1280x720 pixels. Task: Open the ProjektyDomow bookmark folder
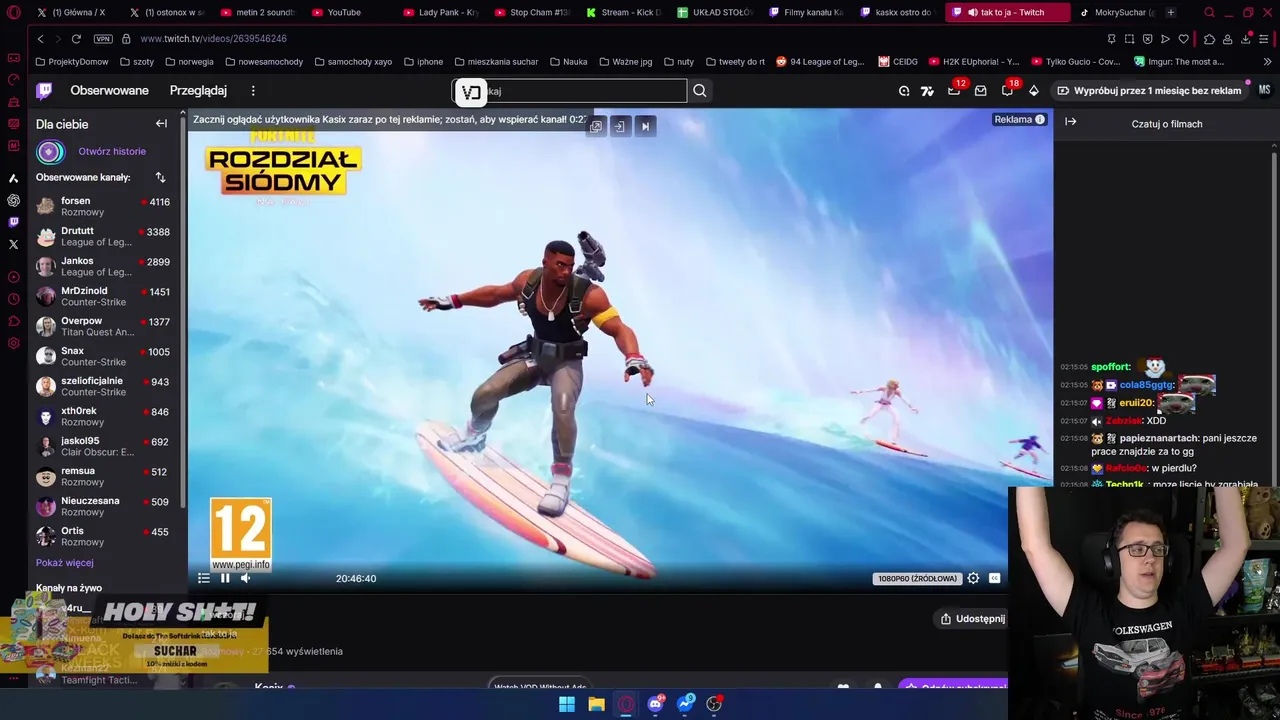pyautogui.click(x=71, y=62)
